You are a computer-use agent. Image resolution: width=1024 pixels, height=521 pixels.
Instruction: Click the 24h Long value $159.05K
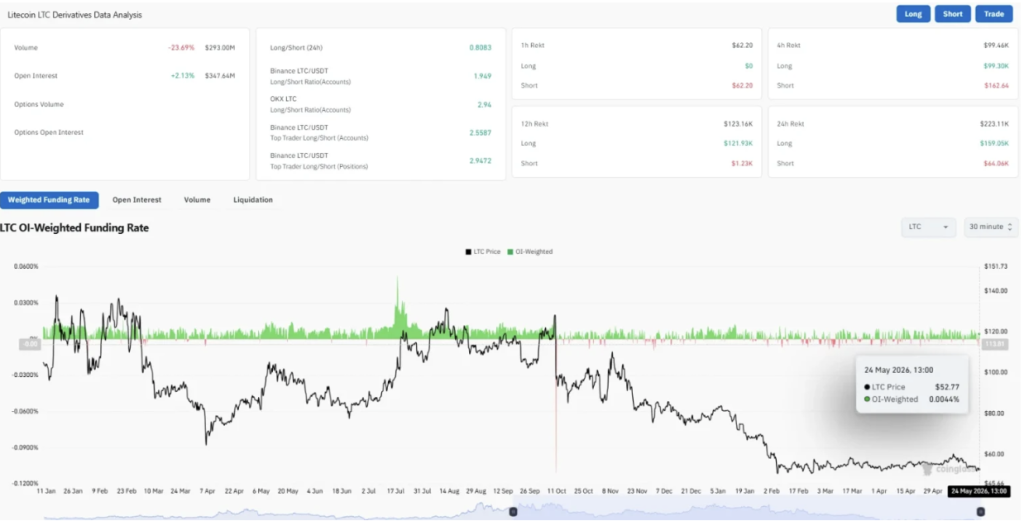pos(994,144)
